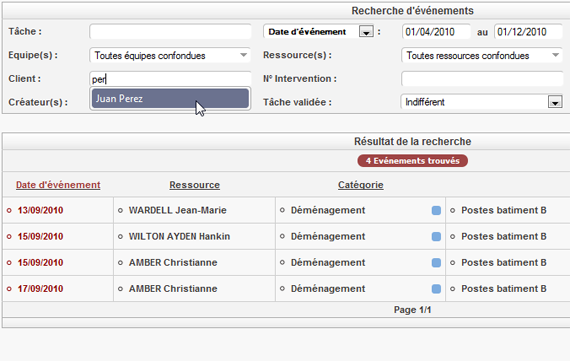Viewport: 570px width, 361px height.
Task: Sort results by Date d'événement column
Action: pyautogui.click(x=58, y=185)
